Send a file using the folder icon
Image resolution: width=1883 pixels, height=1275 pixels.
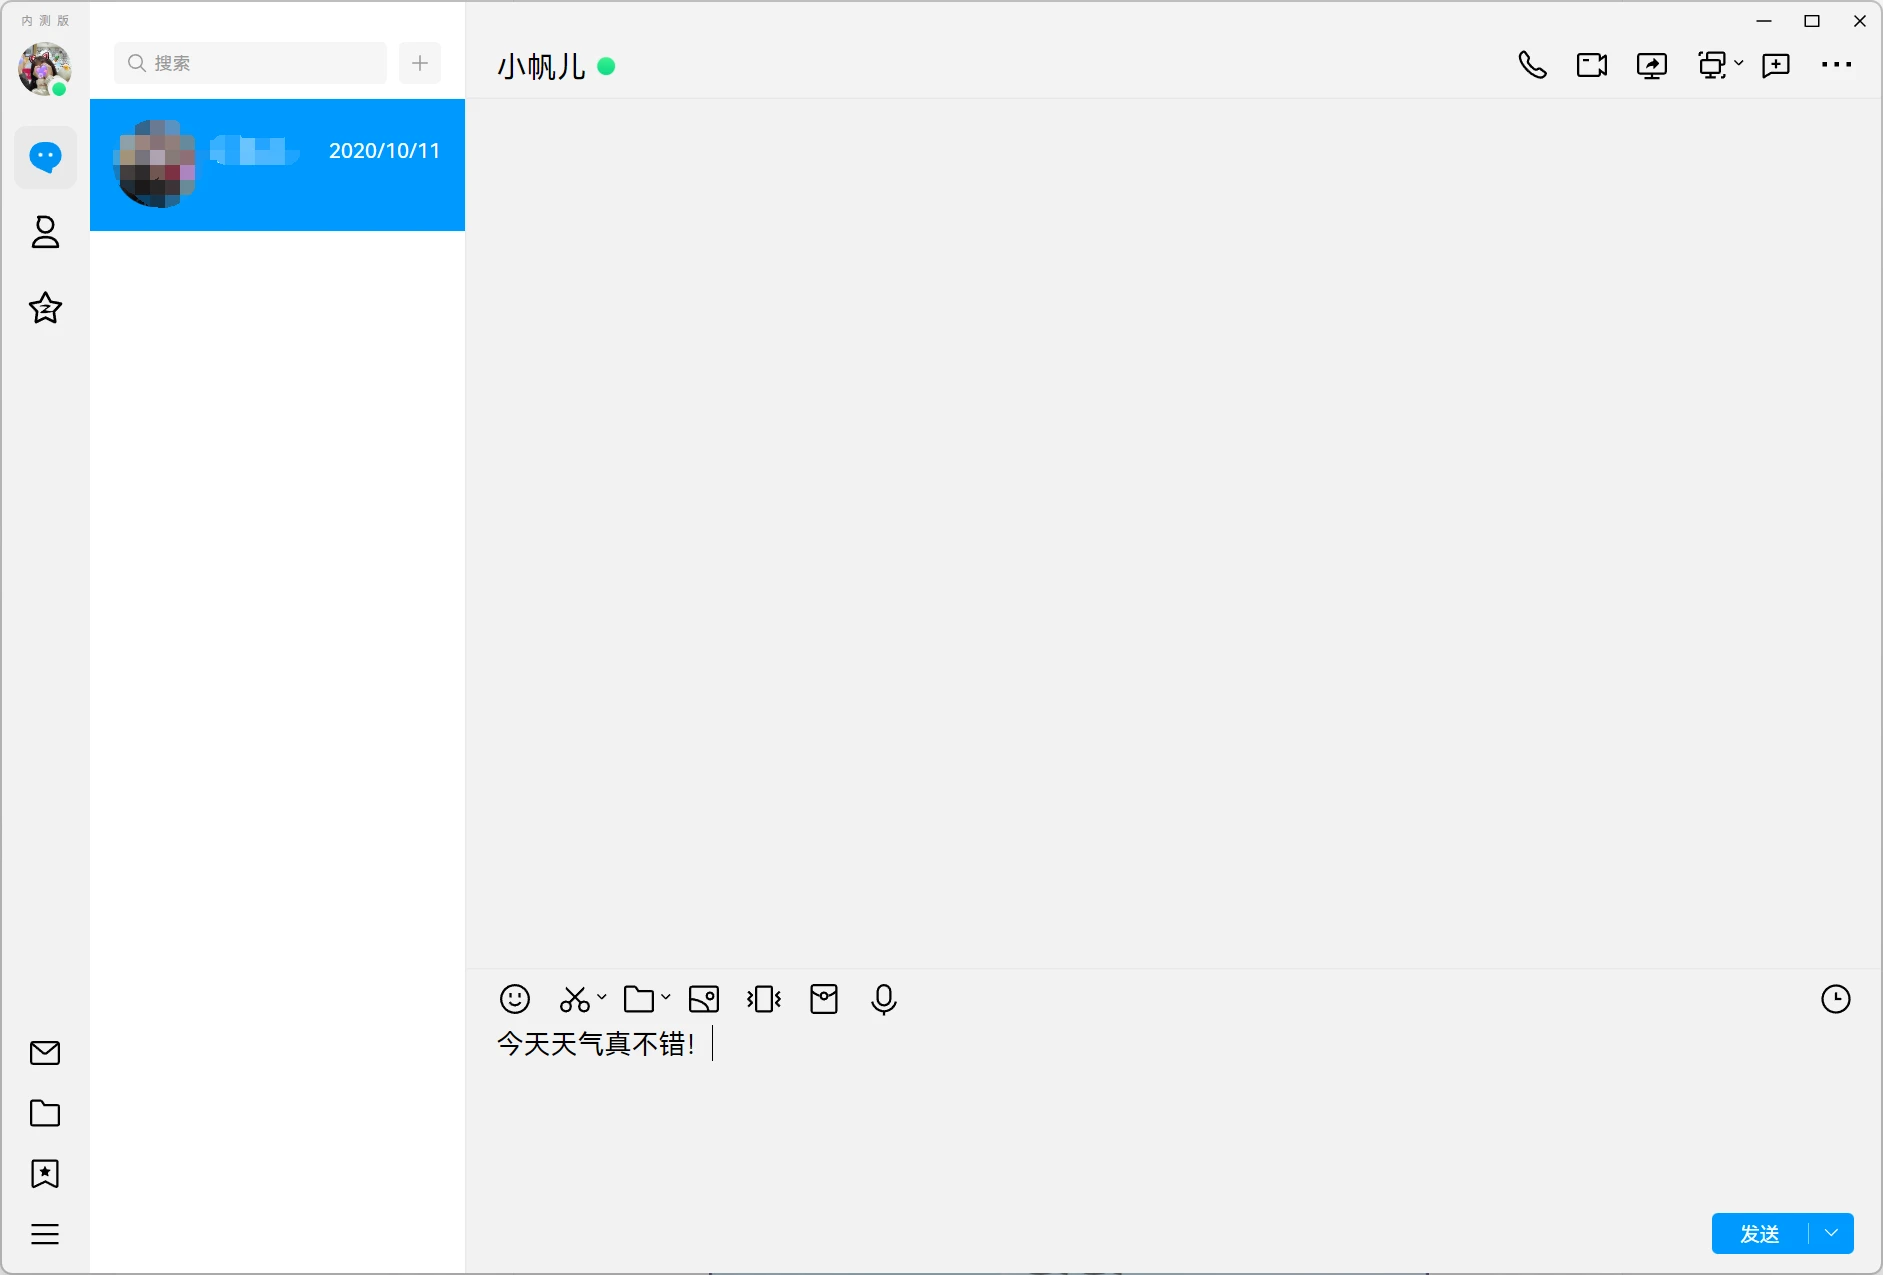639,999
